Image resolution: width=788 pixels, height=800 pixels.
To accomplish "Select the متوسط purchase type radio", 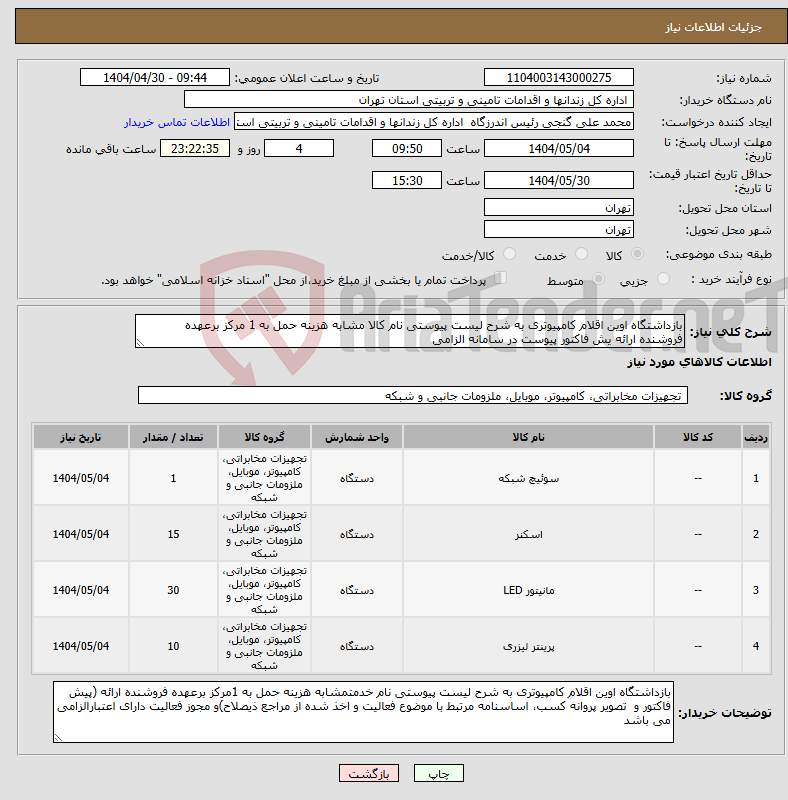I will (598, 279).
